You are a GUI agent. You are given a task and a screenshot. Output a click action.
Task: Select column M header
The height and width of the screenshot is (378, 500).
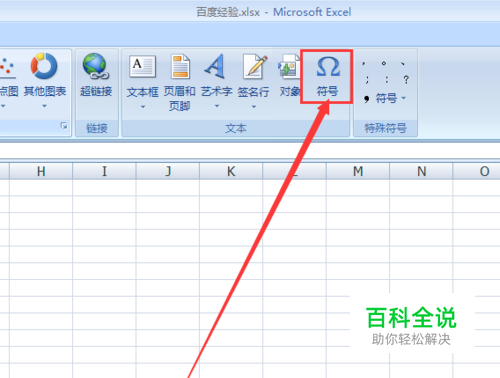[358, 171]
